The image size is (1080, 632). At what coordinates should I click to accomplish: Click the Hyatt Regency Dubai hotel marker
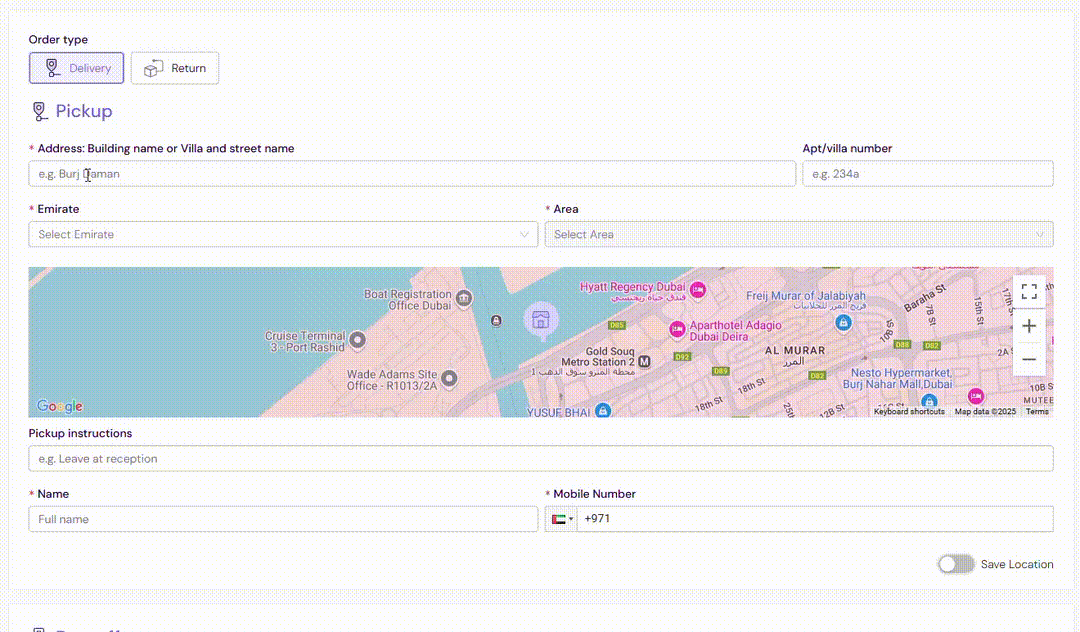[x=698, y=290]
